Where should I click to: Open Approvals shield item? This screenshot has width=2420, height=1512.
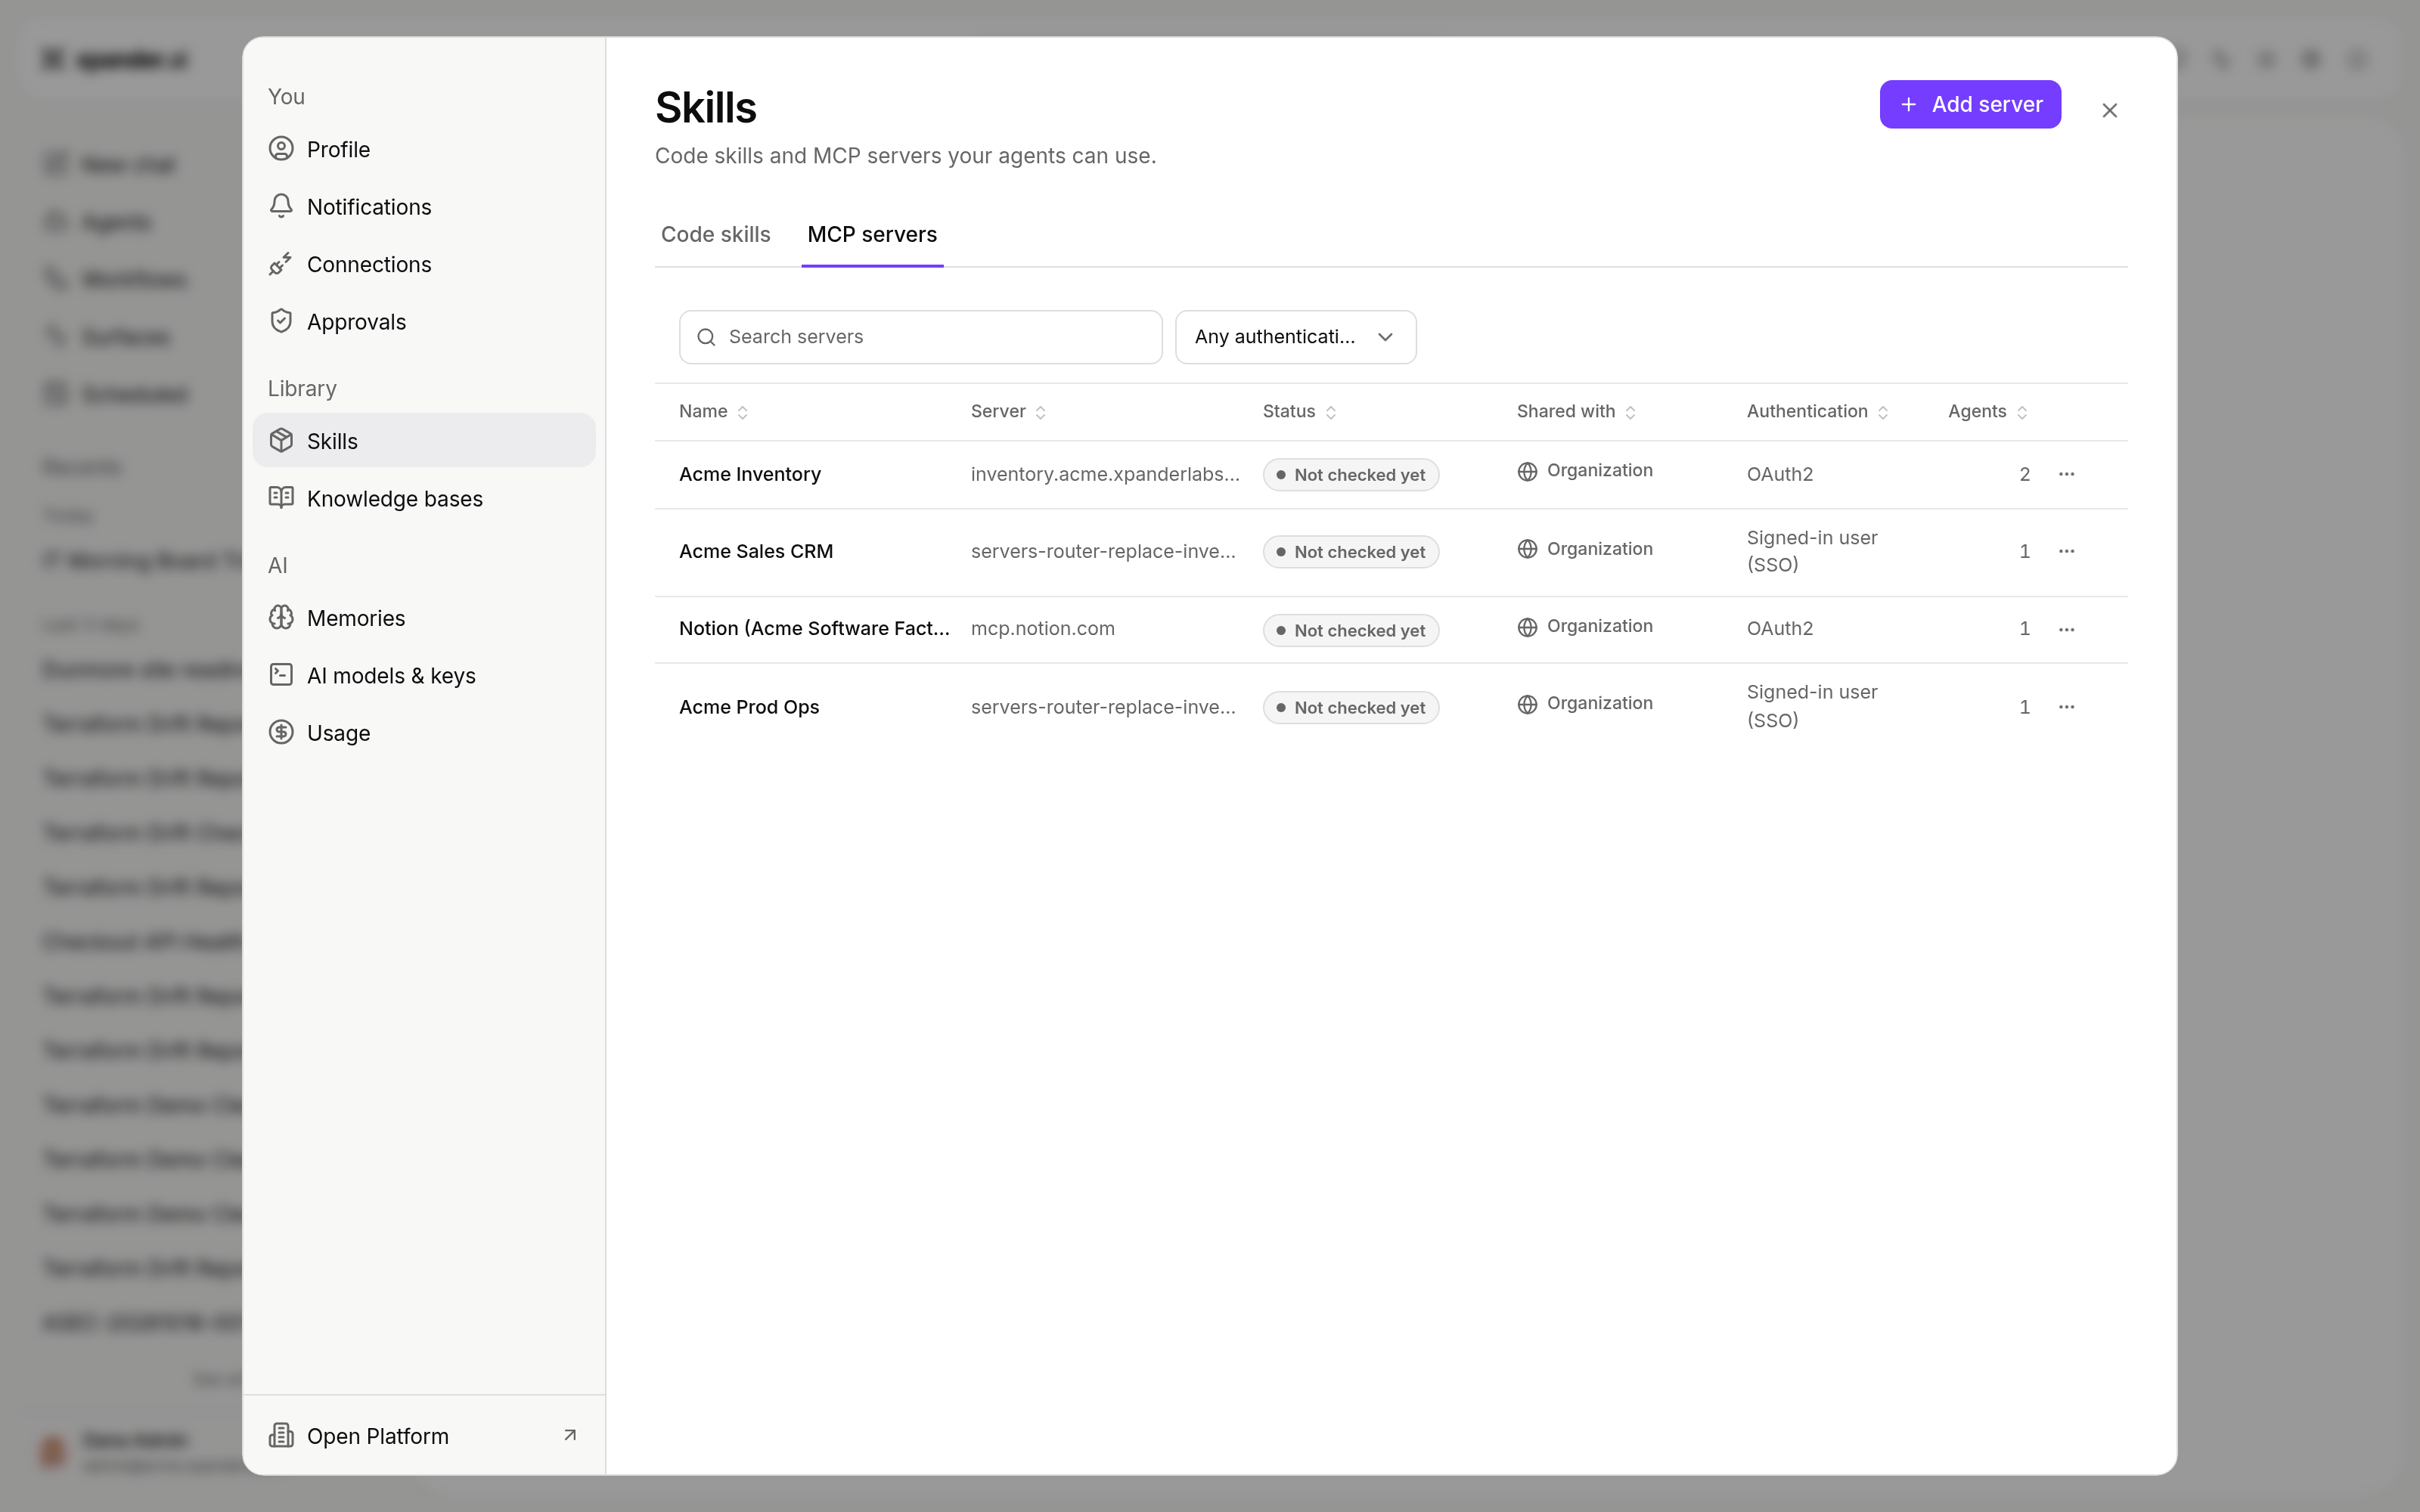click(424, 322)
